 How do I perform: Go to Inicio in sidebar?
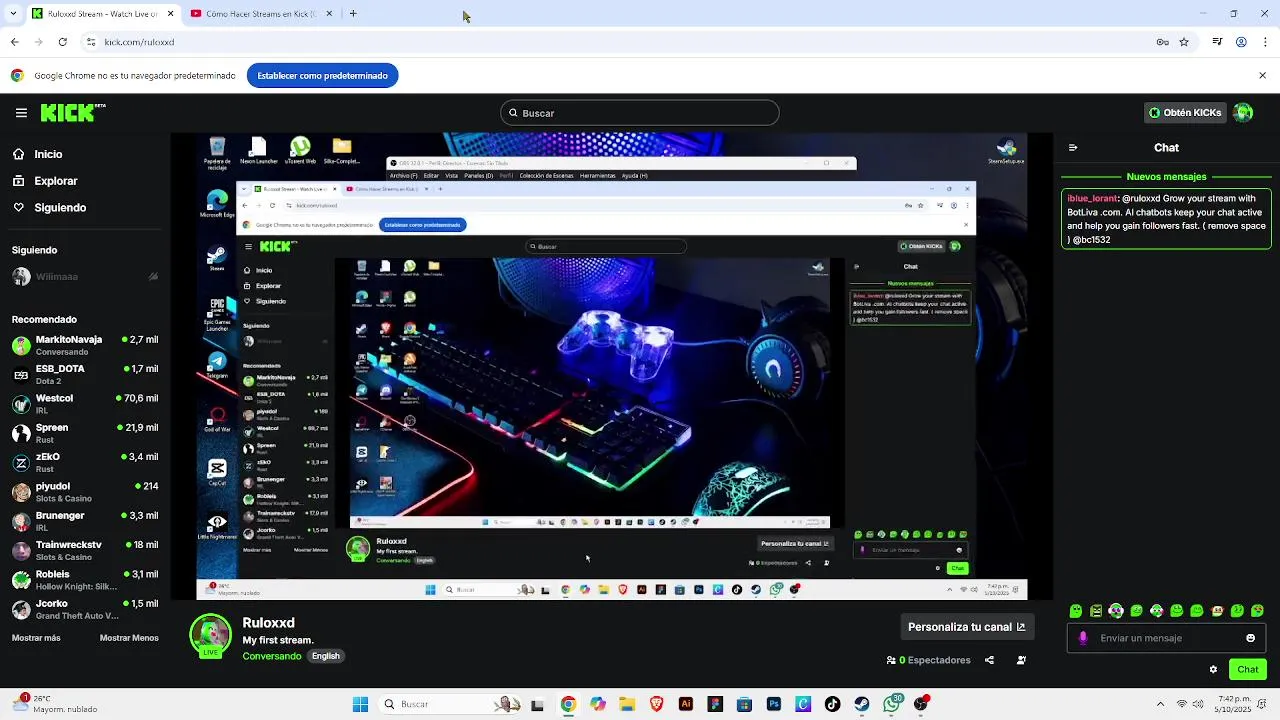pyautogui.click(x=38, y=155)
